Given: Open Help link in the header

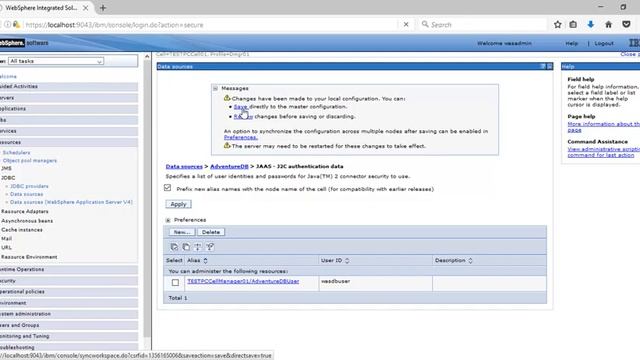Looking at the screenshot, I should pos(571,43).
